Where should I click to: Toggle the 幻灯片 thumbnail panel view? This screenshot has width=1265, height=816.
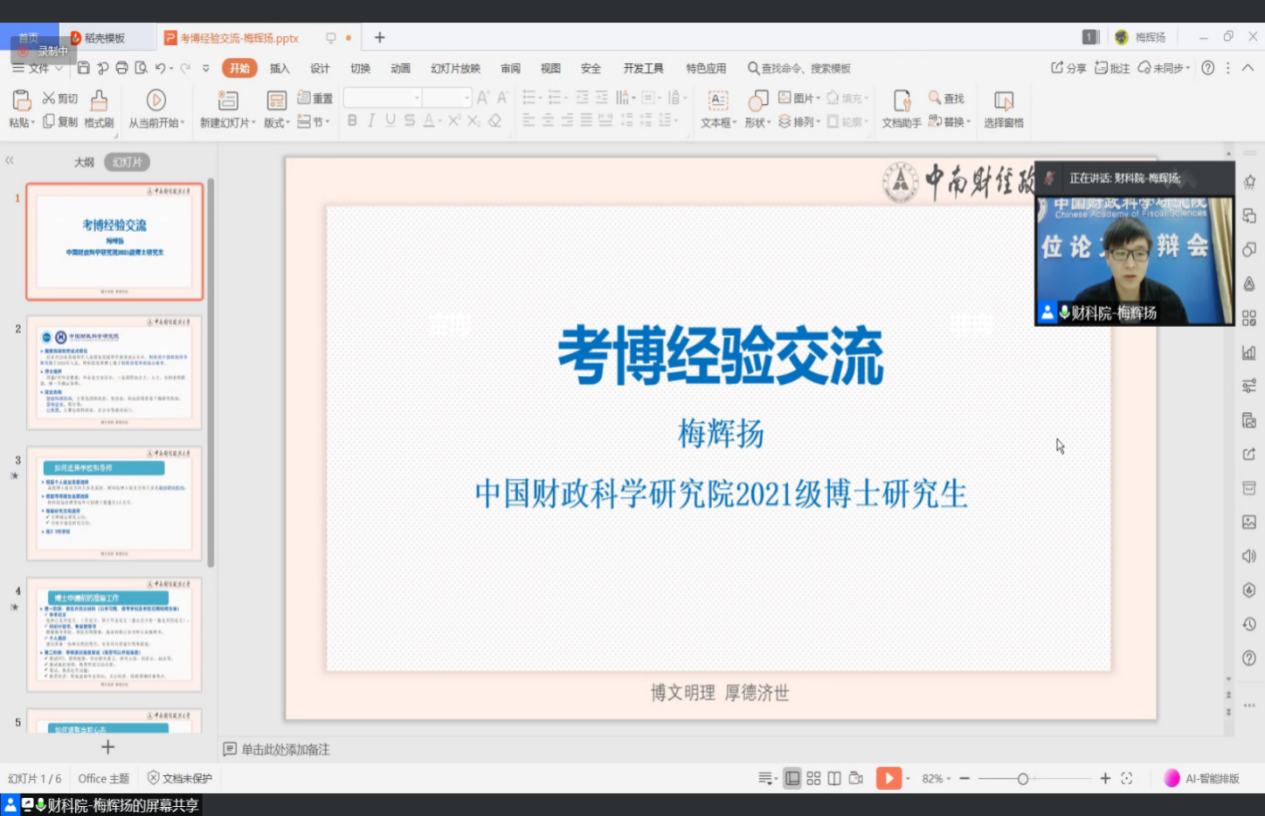127,162
